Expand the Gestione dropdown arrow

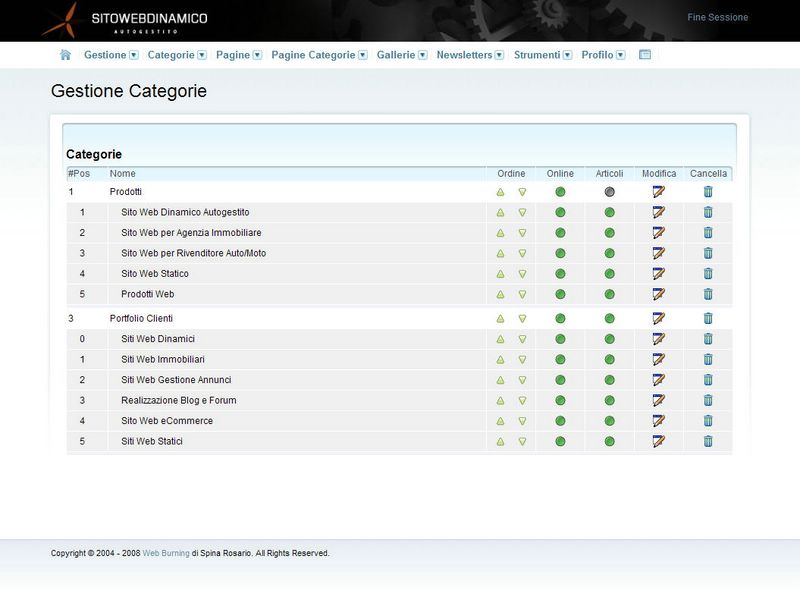[134, 55]
